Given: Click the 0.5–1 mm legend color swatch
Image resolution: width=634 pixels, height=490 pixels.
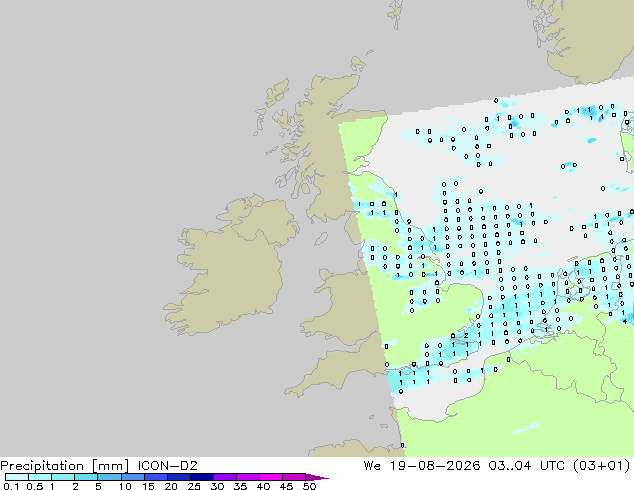Looking at the screenshot, I should click(40, 477).
